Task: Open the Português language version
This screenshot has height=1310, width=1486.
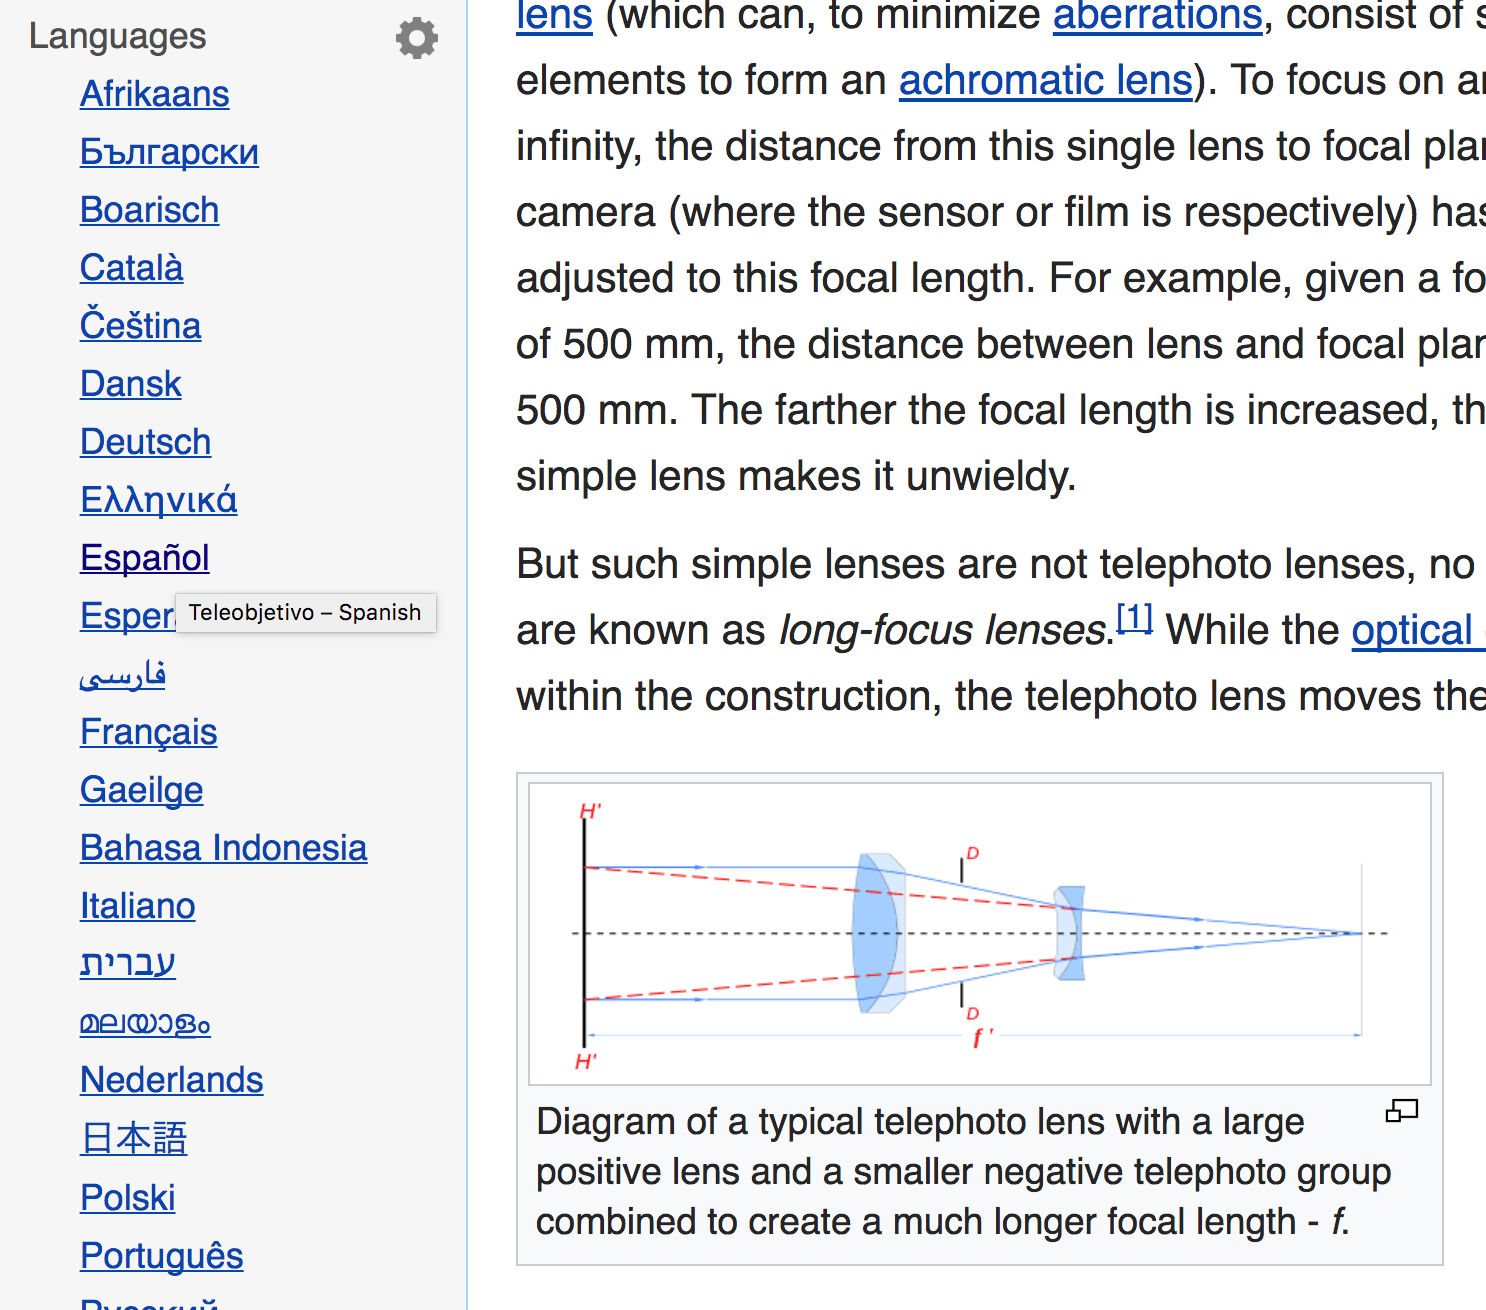Action: pyautogui.click(x=162, y=1256)
